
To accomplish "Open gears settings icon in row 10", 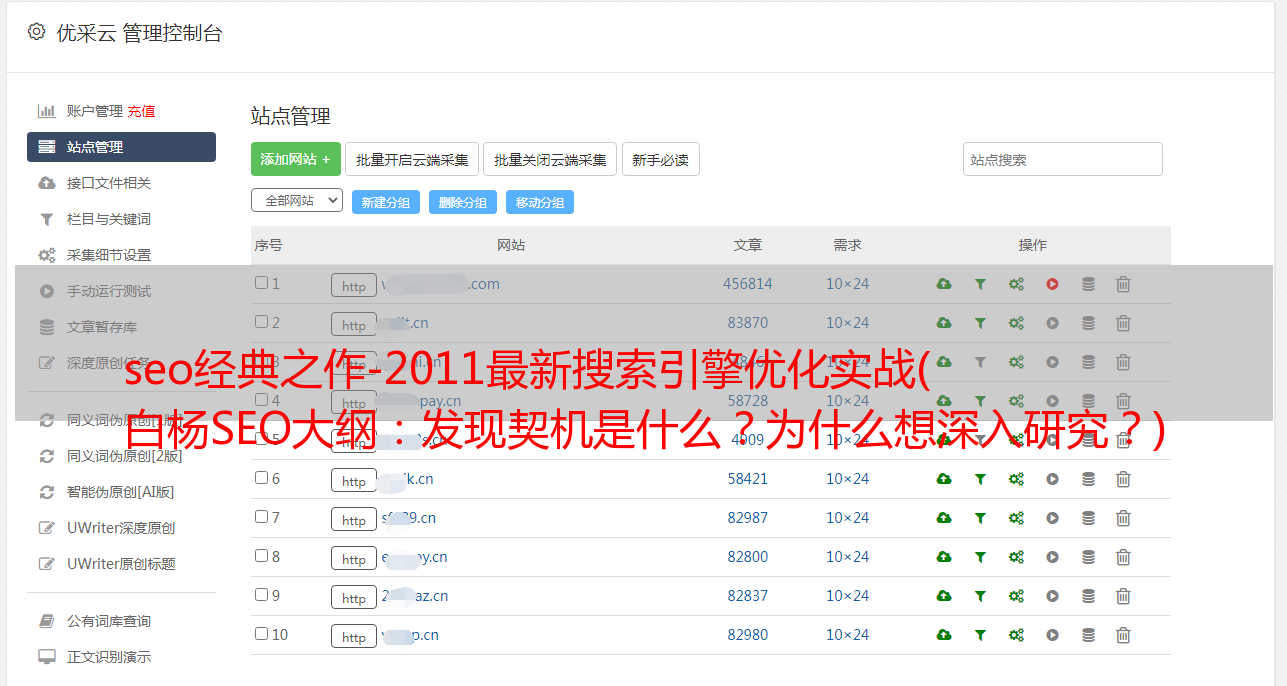I will coord(1016,635).
